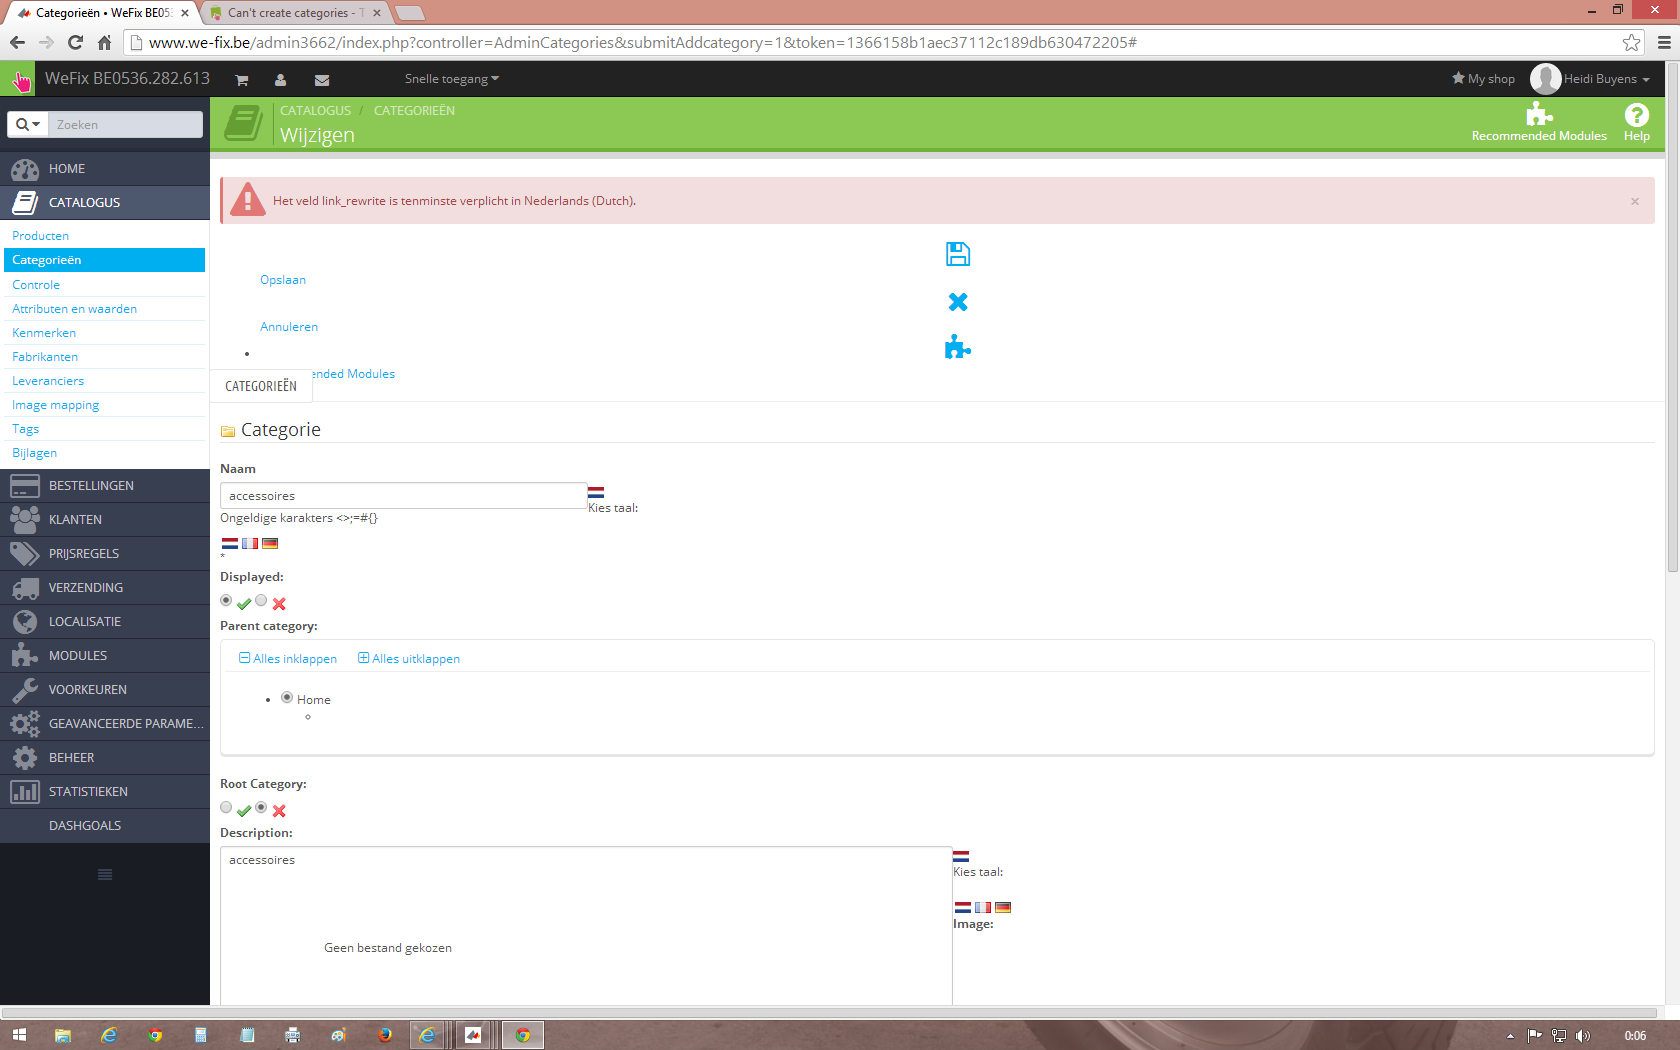Open the Chrome menu icon
1680x1050 pixels.
tap(1664, 42)
